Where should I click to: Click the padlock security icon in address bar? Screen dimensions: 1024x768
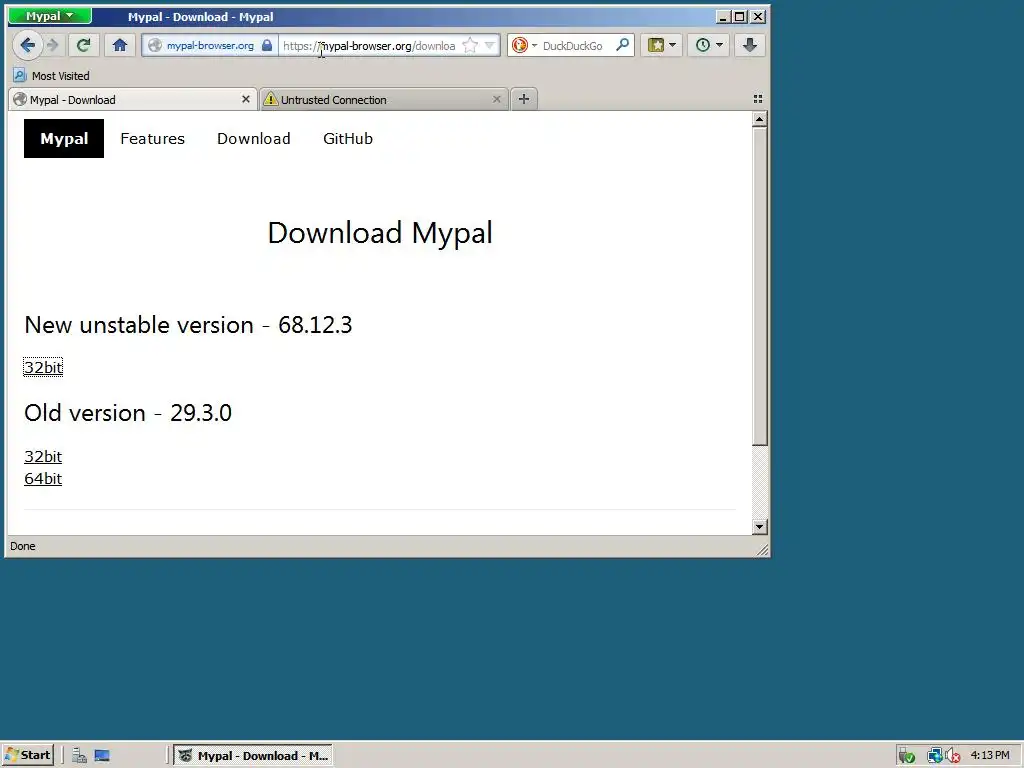[x=267, y=46]
